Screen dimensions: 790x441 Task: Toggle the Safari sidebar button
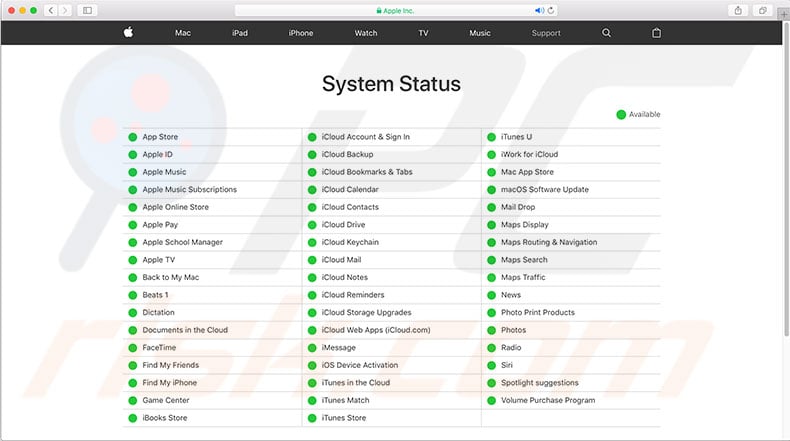tap(87, 10)
